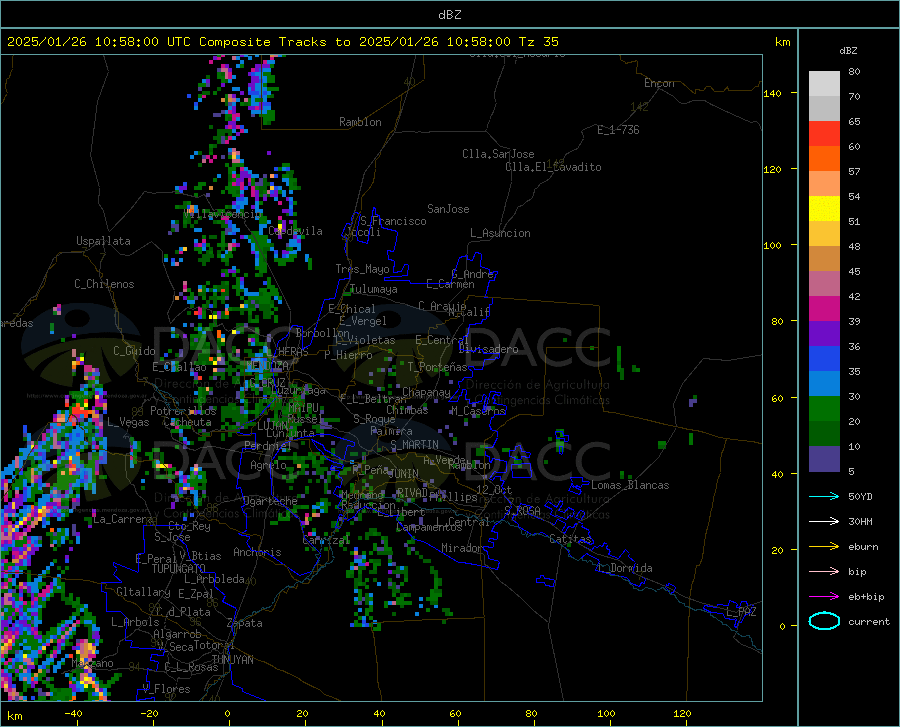Click the cyan 50YD arrow icon

coord(824,496)
